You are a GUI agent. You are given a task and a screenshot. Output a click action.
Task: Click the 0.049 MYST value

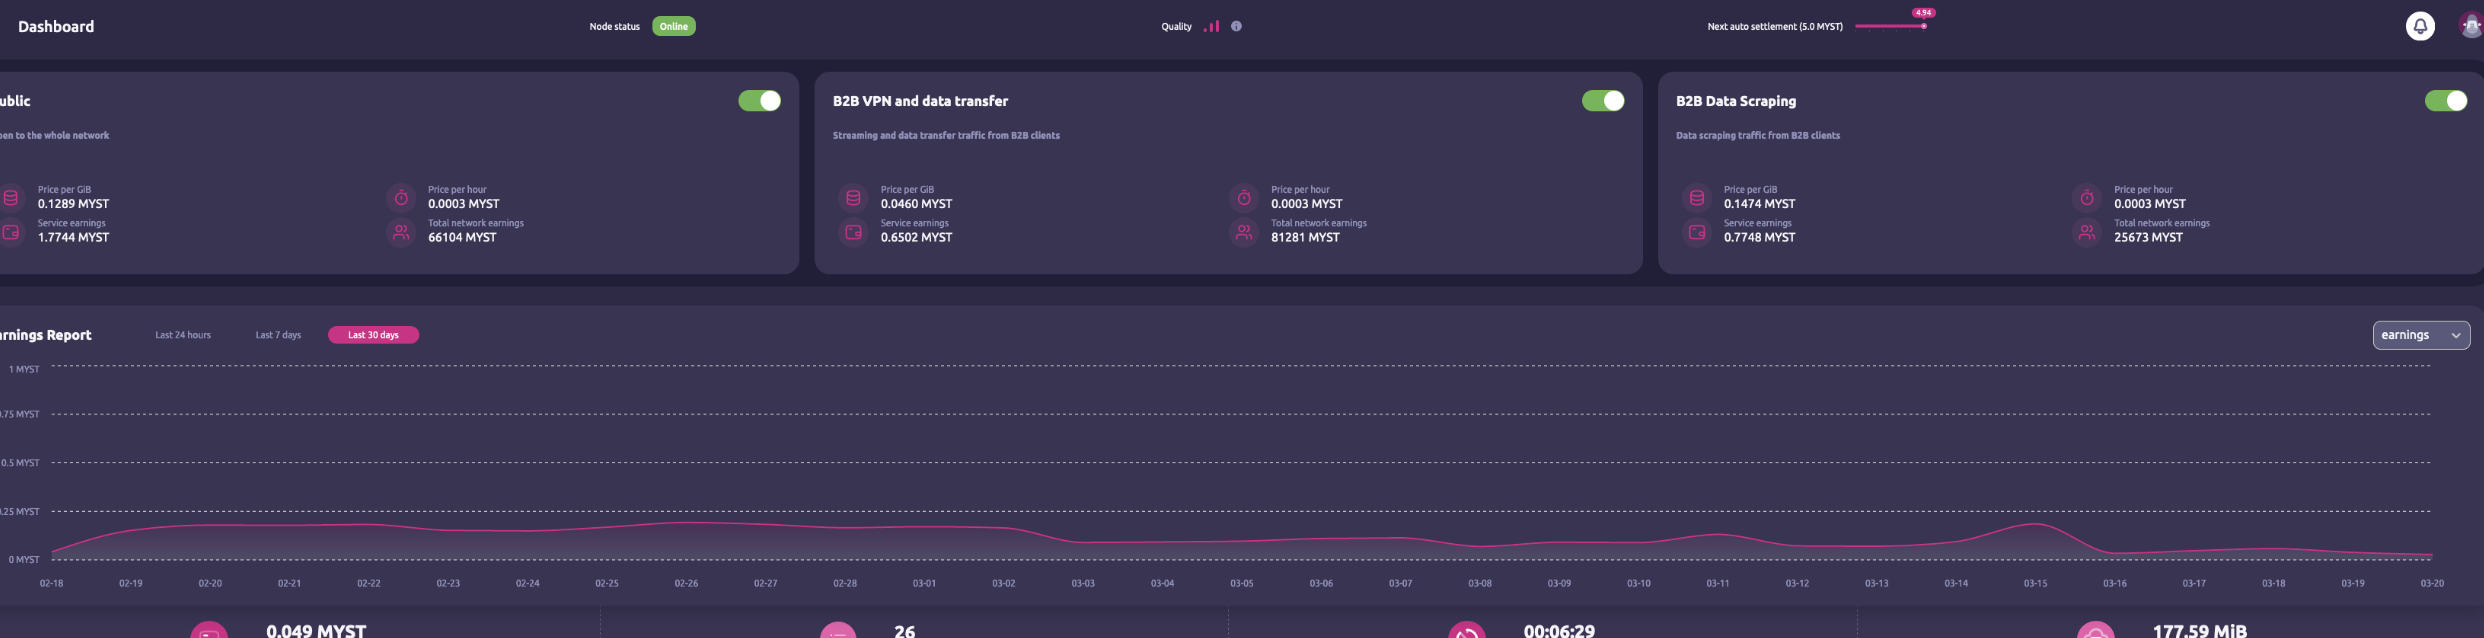pos(316,631)
